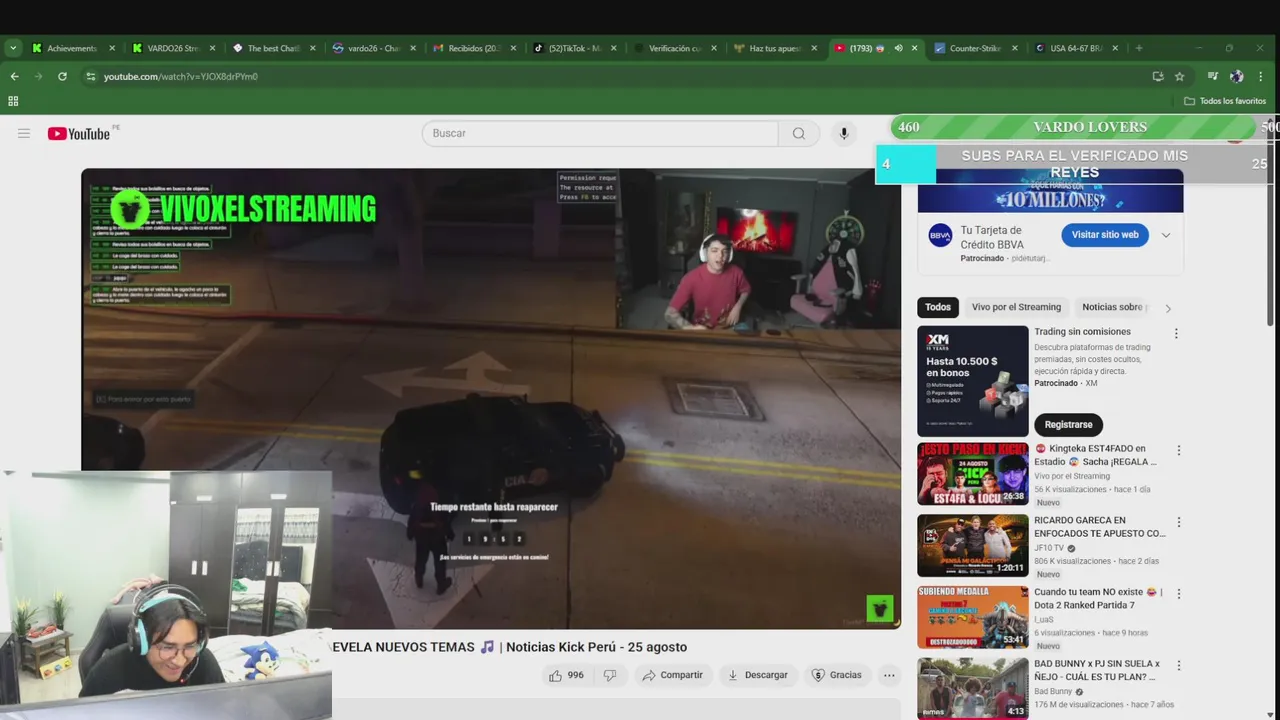The height and width of the screenshot is (720, 1280).
Task: Like the video with thumbs up
Action: (566, 675)
